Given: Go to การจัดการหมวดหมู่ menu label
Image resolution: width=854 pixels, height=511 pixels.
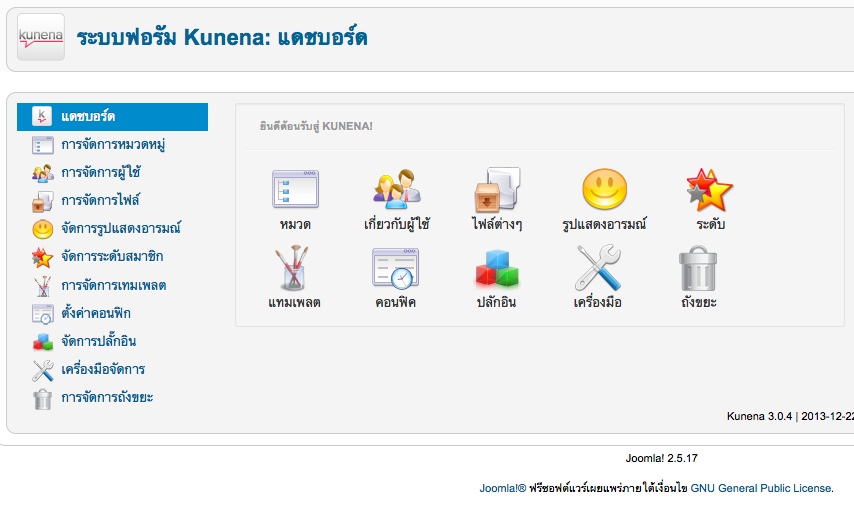Looking at the screenshot, I should [x=113, y=145].
